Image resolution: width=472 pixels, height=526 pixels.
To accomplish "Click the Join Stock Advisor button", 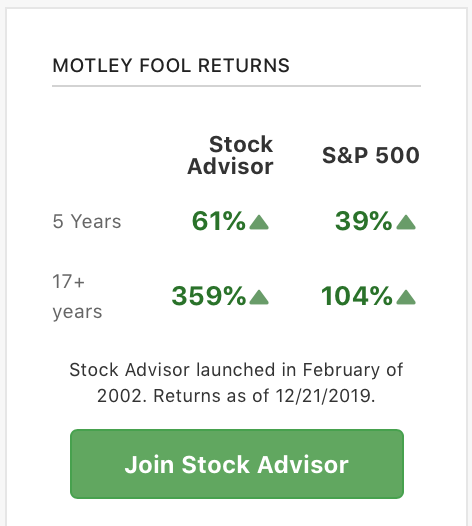I will click(237, 464).
